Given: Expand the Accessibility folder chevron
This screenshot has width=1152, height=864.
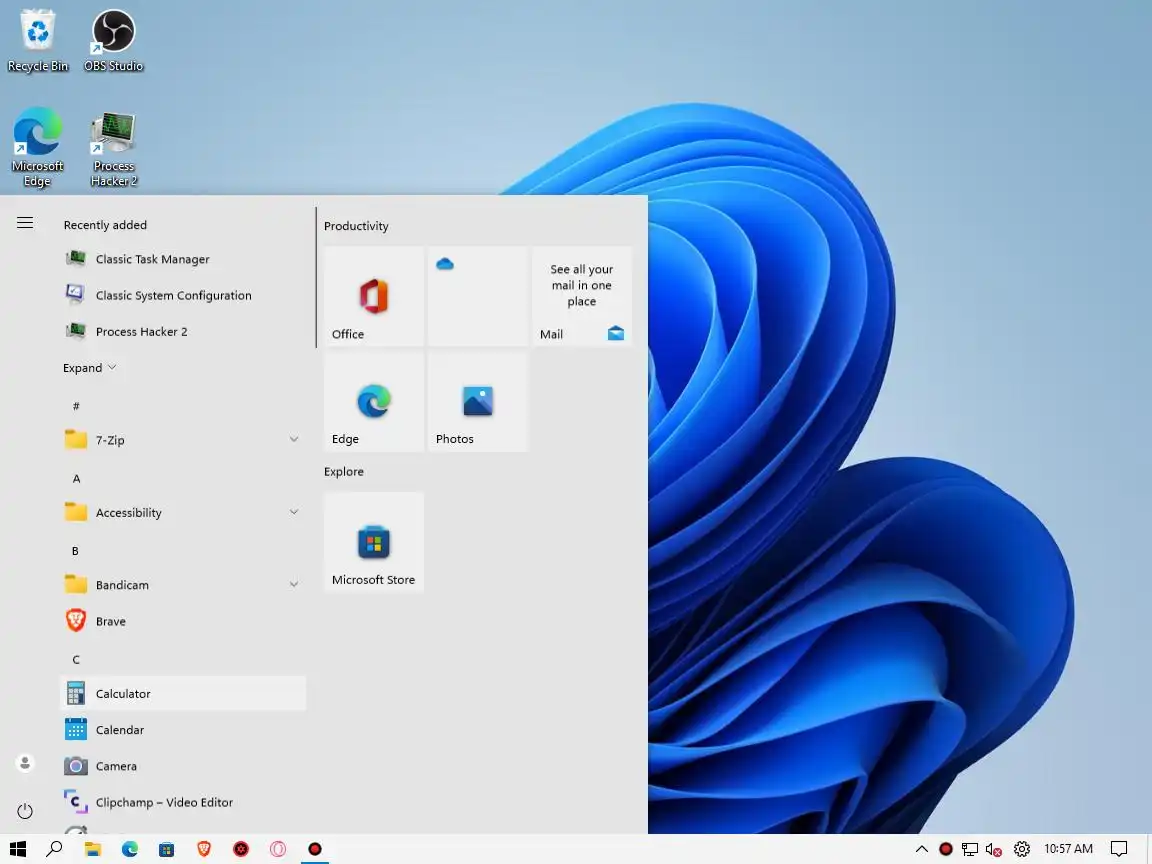Looking at the screenshot, I should pos(294,512).
